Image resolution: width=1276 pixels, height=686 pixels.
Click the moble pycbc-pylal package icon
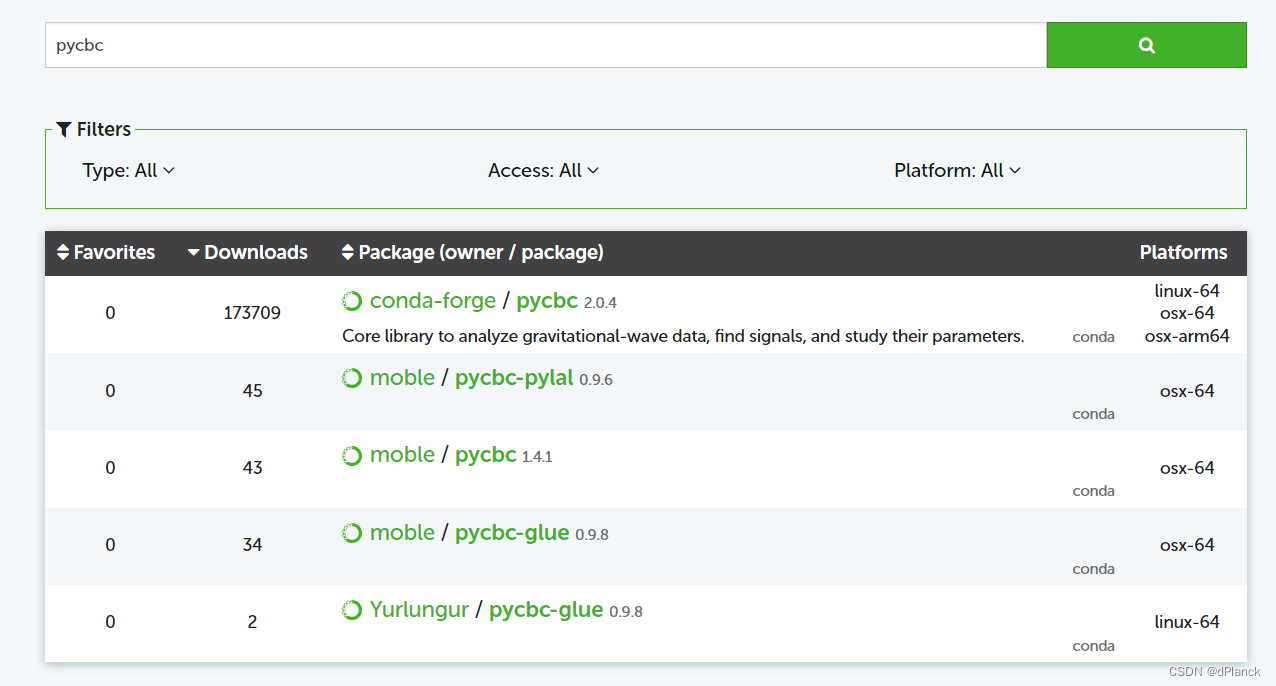[352, 378]
